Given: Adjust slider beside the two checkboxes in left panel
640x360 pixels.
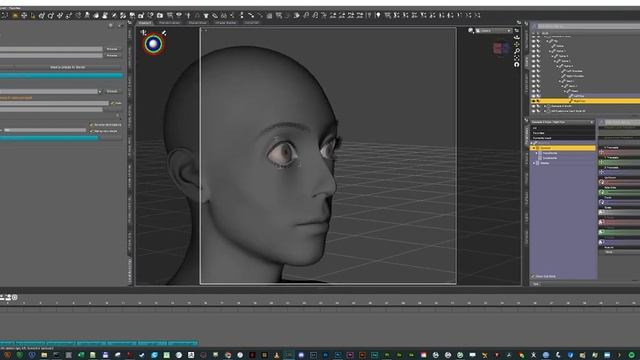Looking at the screenshot, I should 45,130.
